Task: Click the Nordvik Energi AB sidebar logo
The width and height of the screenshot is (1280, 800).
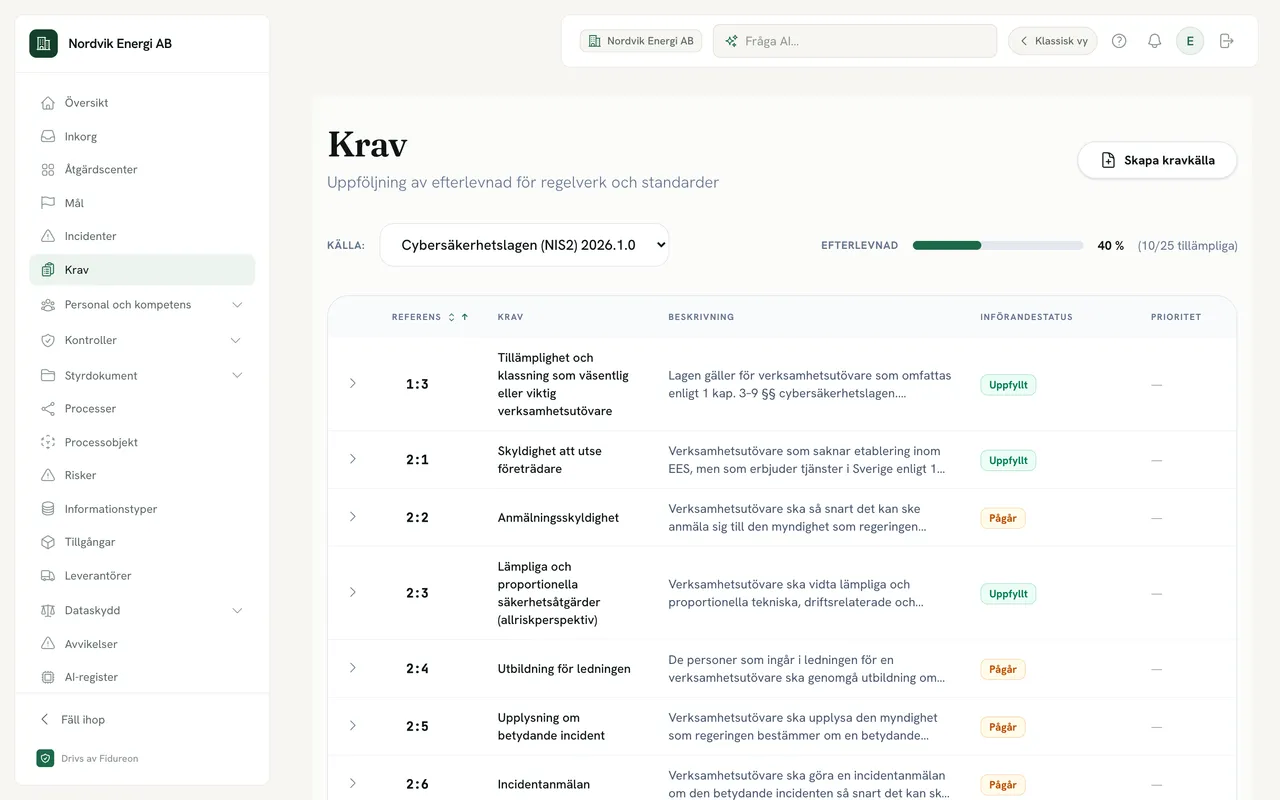Action: click(43, 43)
